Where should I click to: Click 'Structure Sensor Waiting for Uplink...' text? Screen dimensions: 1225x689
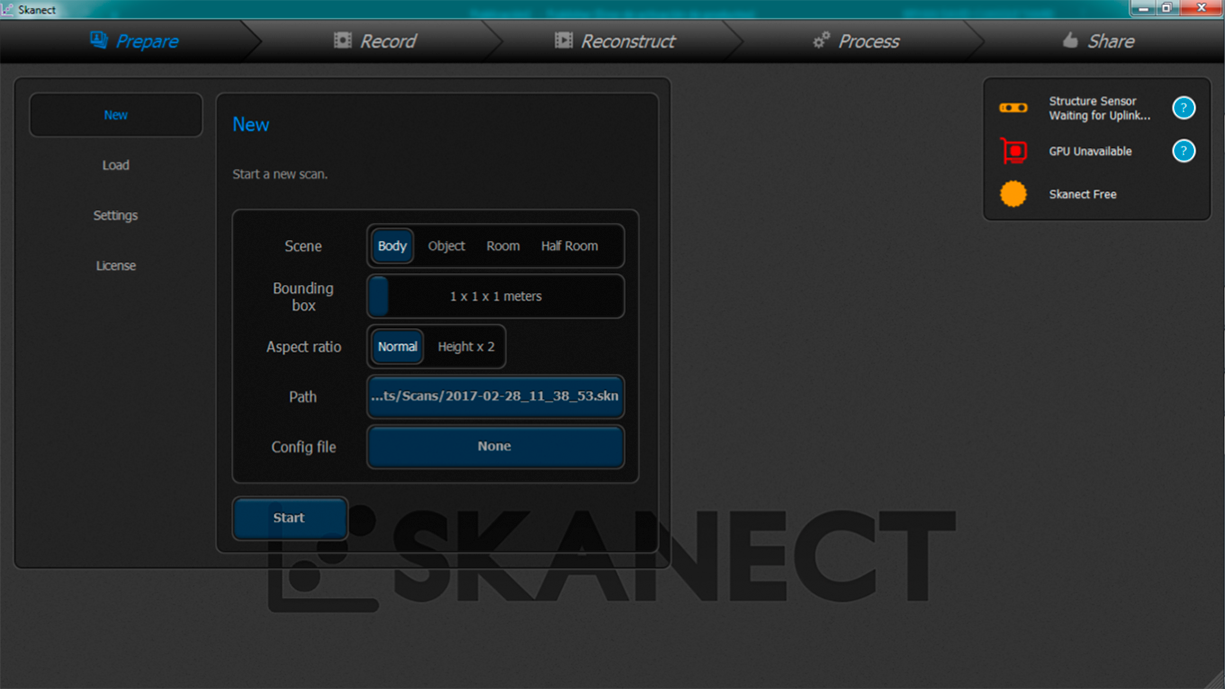[1099, 108]
